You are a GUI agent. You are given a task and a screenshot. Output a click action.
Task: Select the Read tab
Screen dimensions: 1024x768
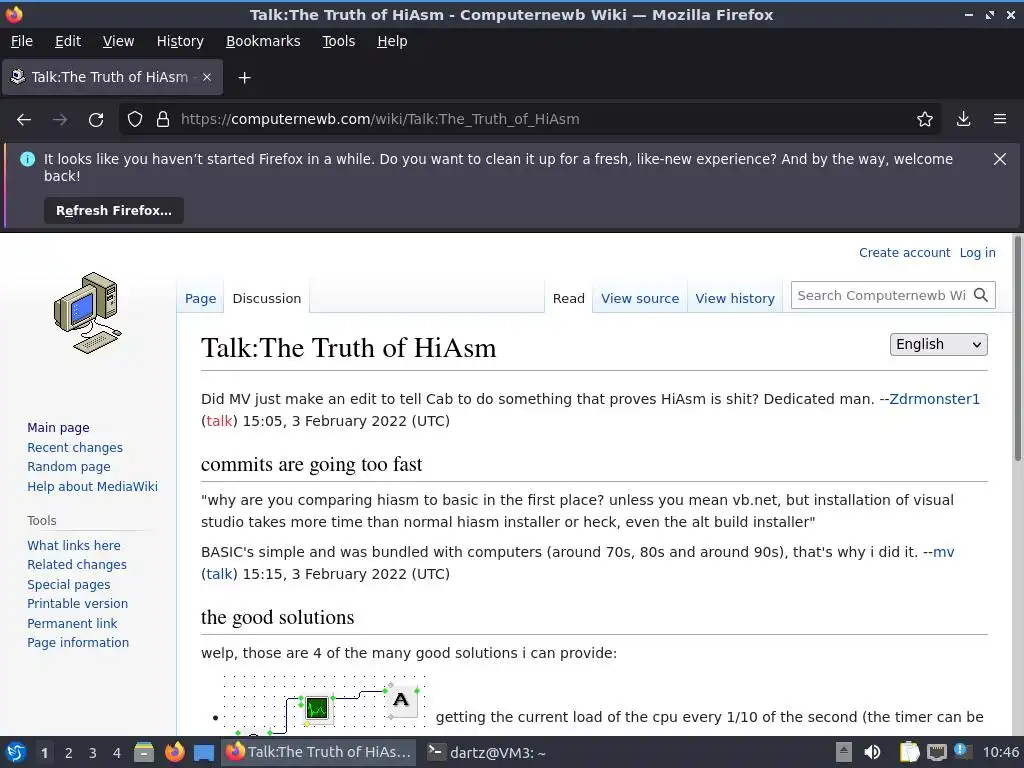tap(568, 298)
